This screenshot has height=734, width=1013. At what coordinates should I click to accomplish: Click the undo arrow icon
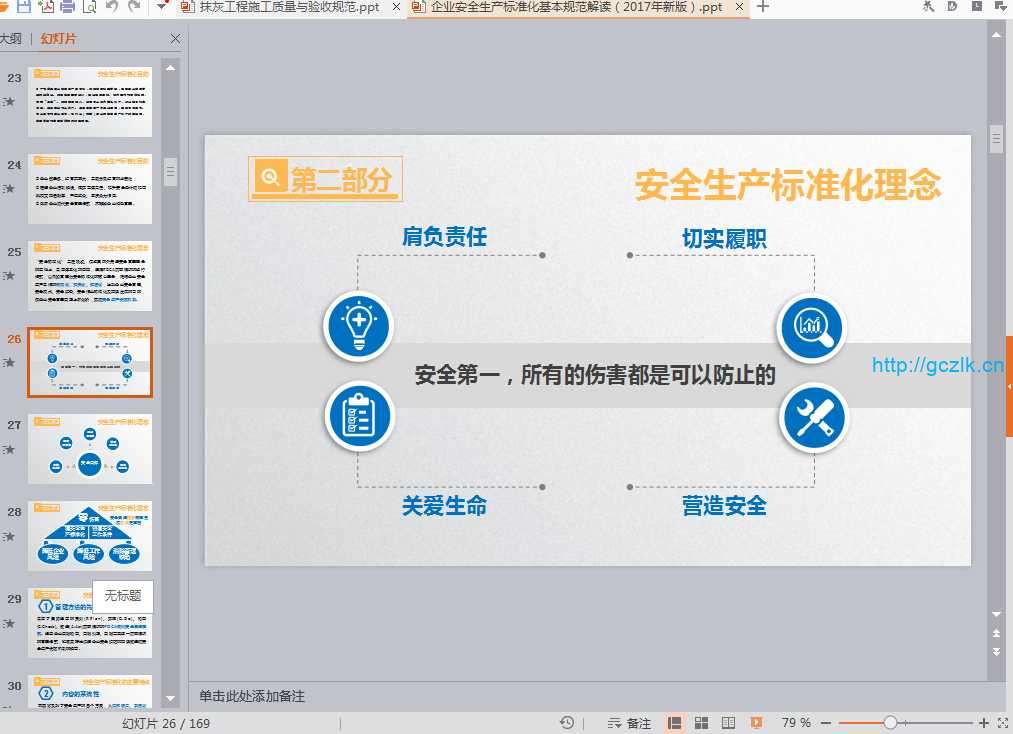click(x=112, y=7)
